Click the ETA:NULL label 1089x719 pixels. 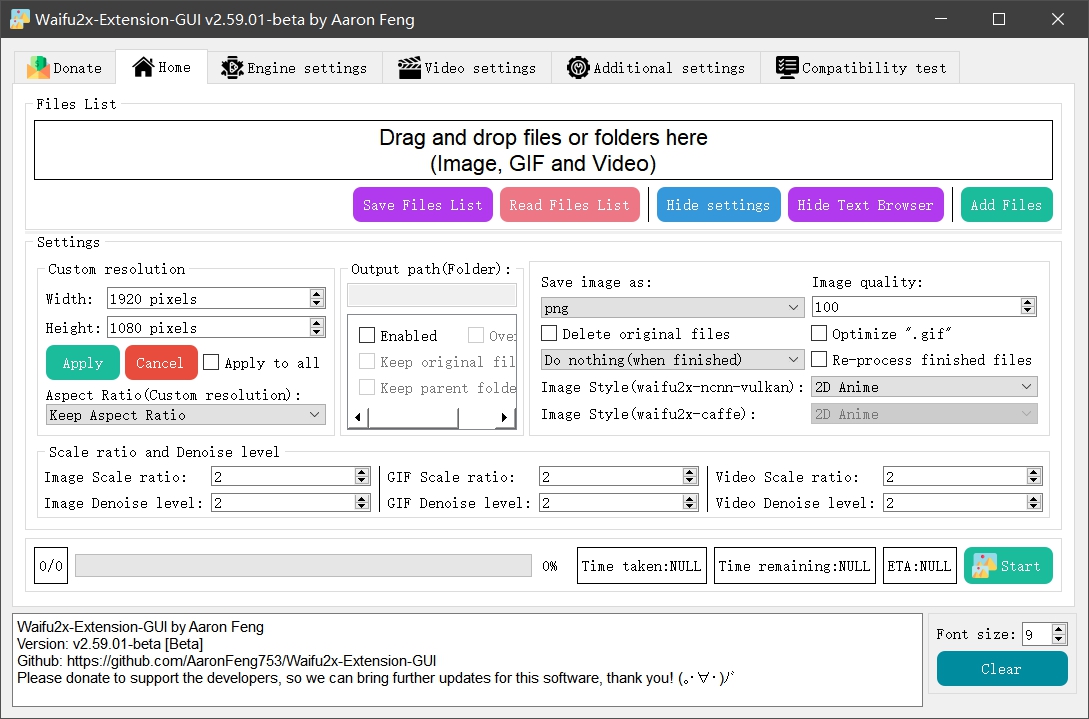click(920, 565)
